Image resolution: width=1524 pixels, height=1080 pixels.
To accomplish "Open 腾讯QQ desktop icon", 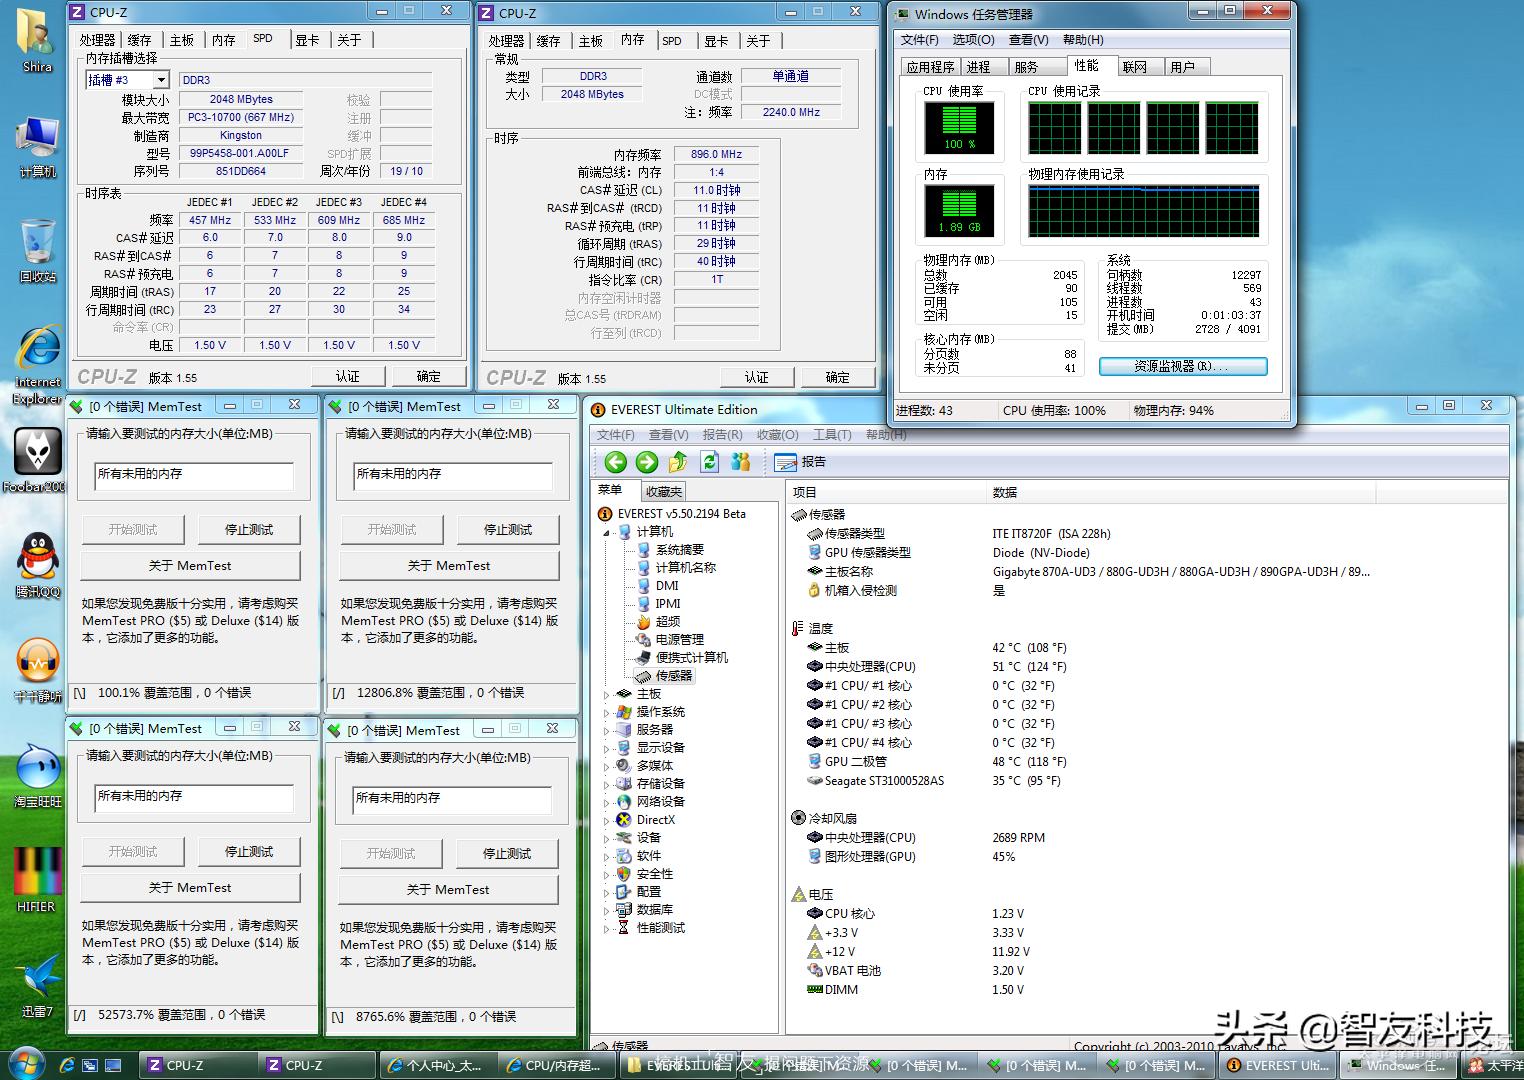I will [x=38, y=565].
